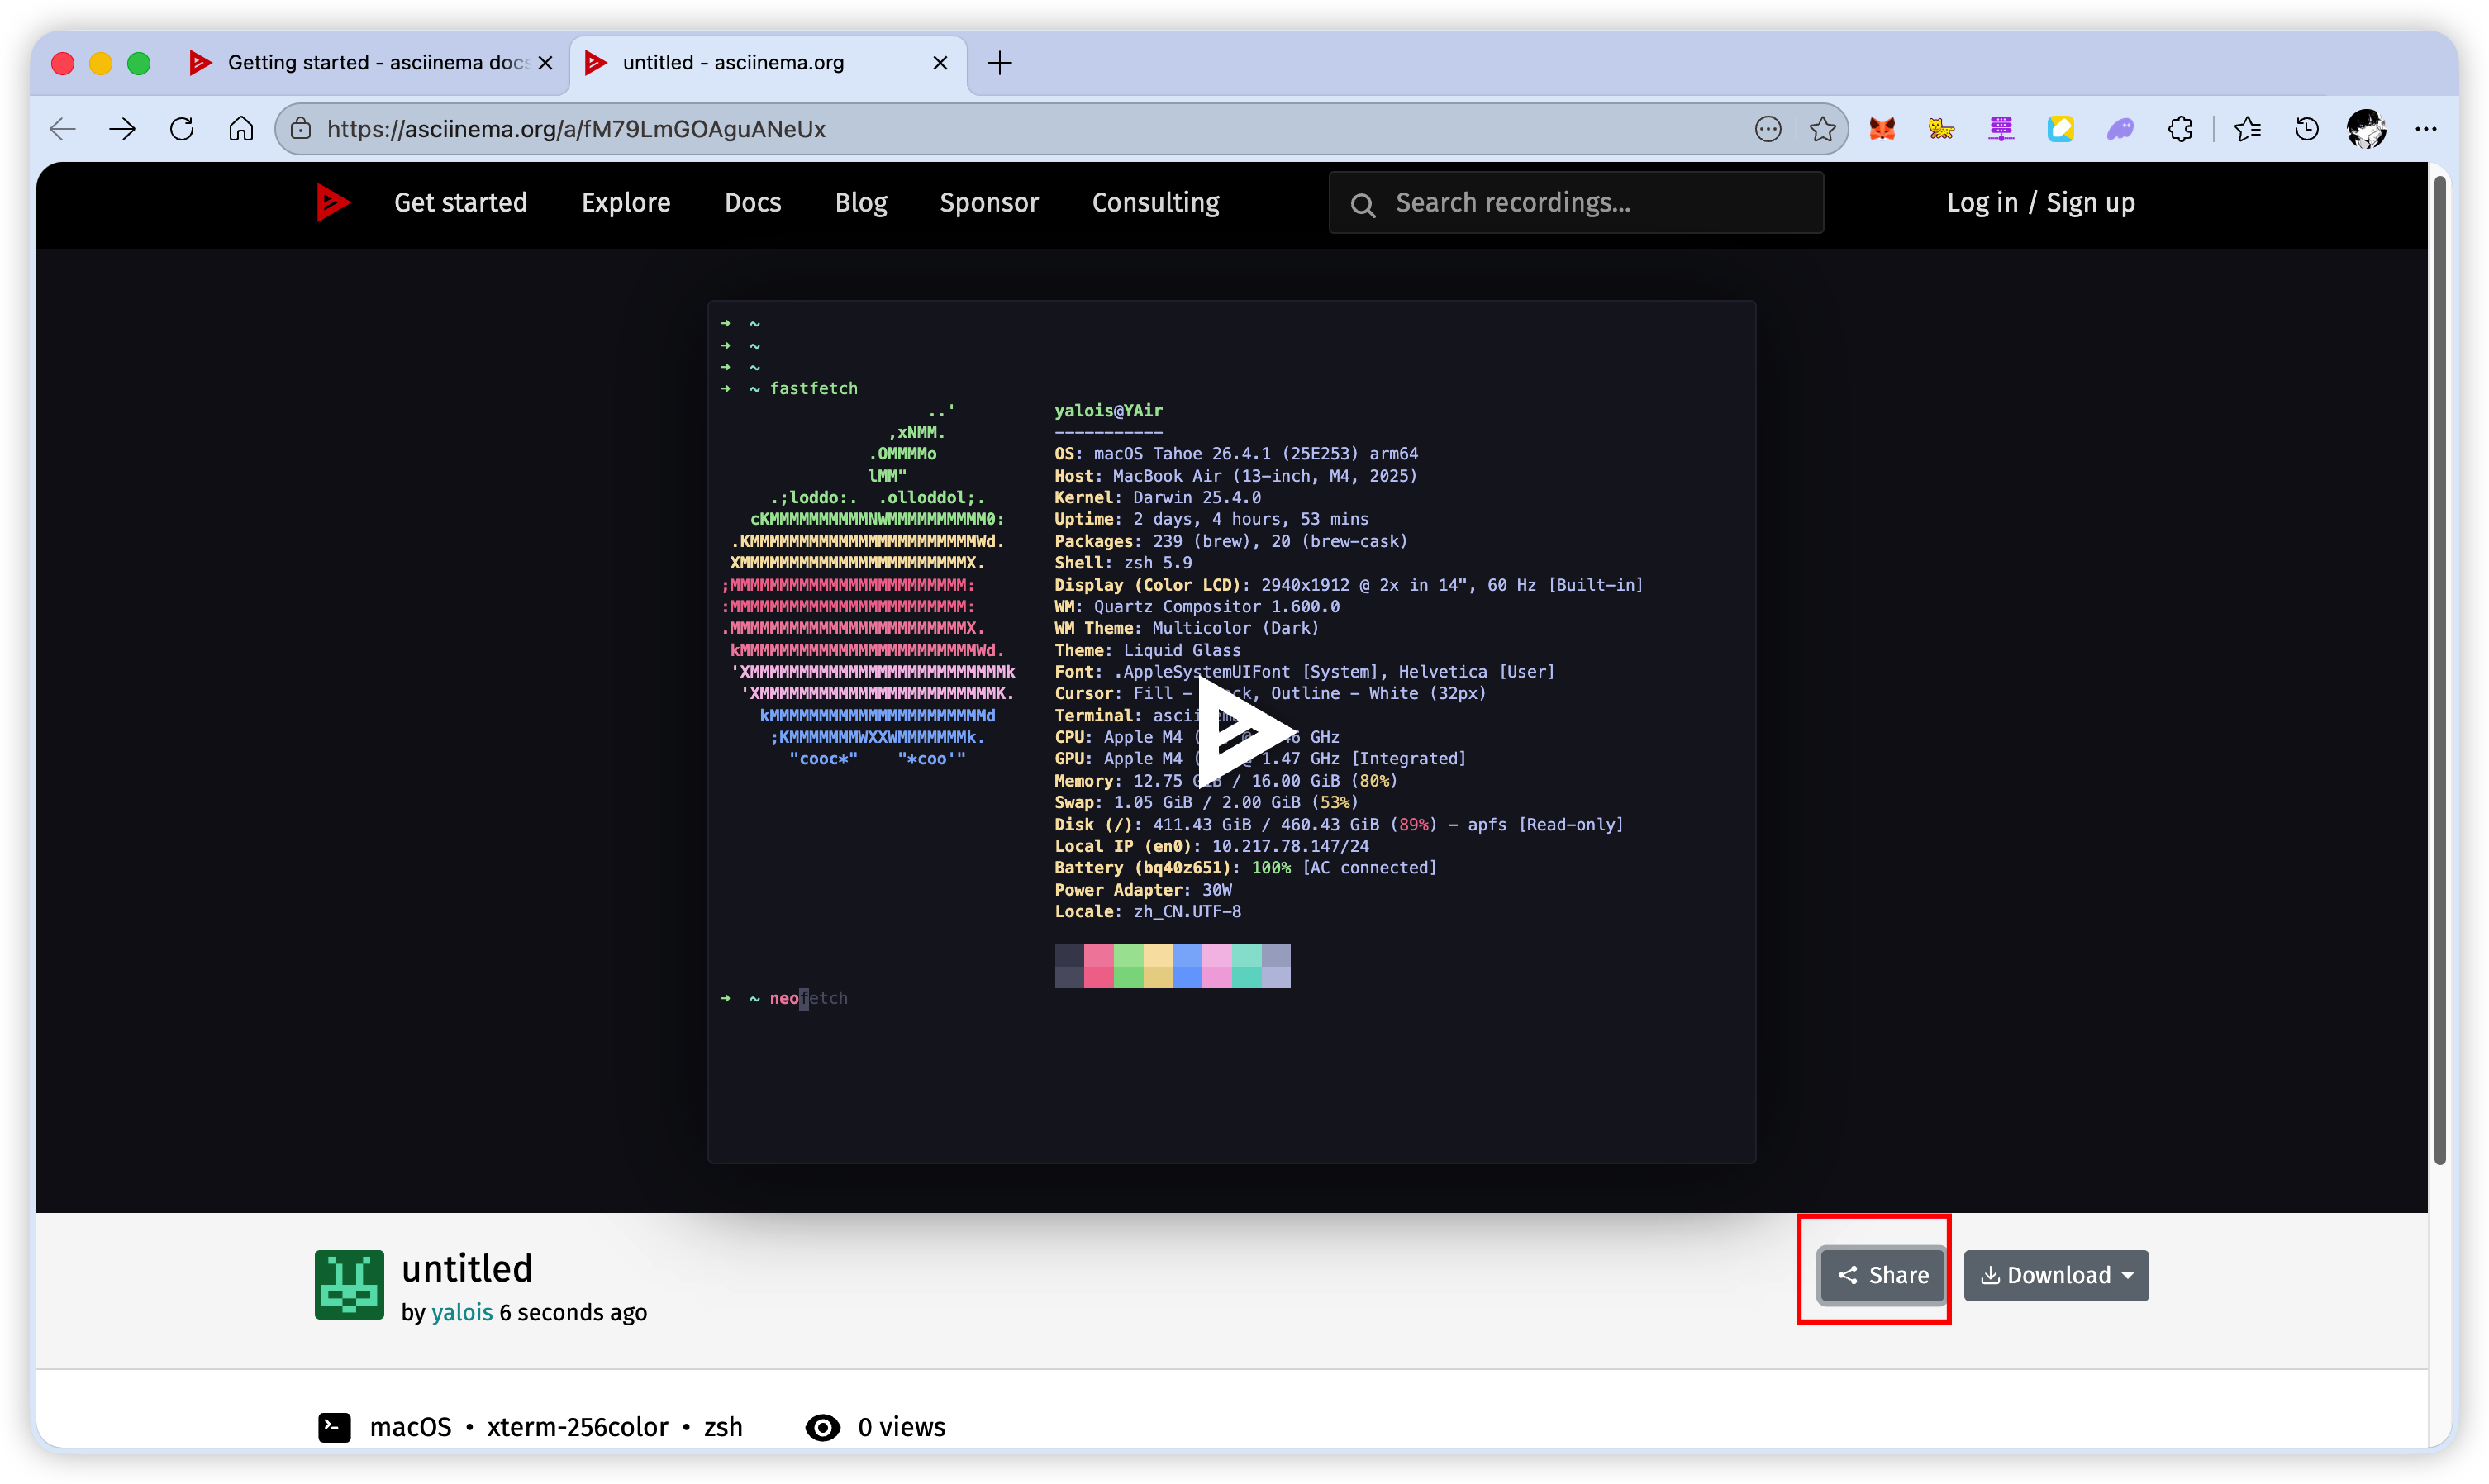Click the bookmark star in the address bar
Screen dimensions: 2489x1484
1822,129
